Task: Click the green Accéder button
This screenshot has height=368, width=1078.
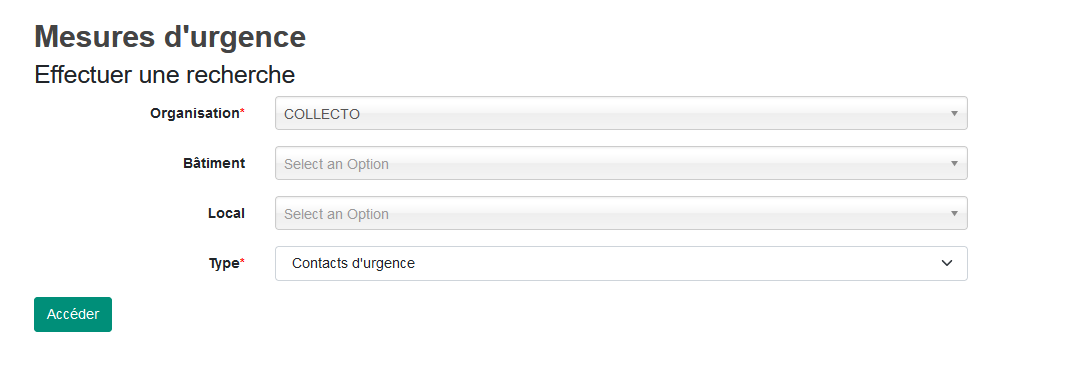Action: coord(73,314)
